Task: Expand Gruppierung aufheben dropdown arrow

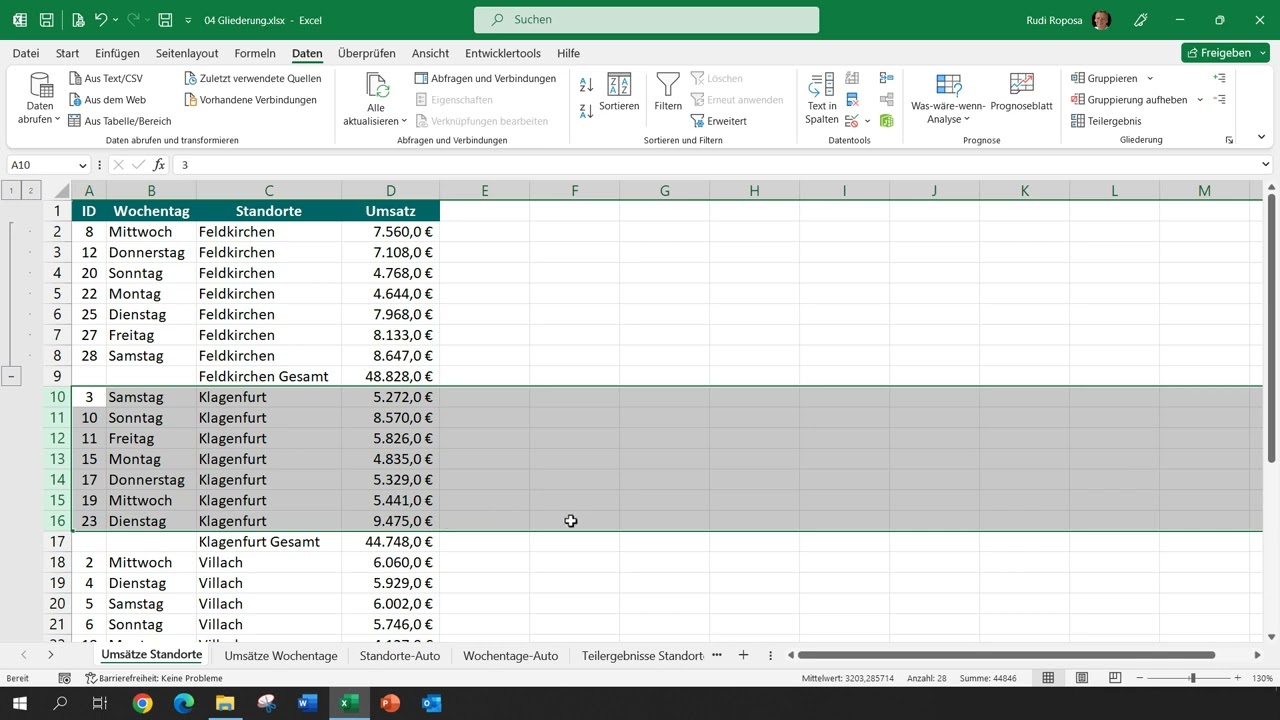Action: pos(1200,100)
